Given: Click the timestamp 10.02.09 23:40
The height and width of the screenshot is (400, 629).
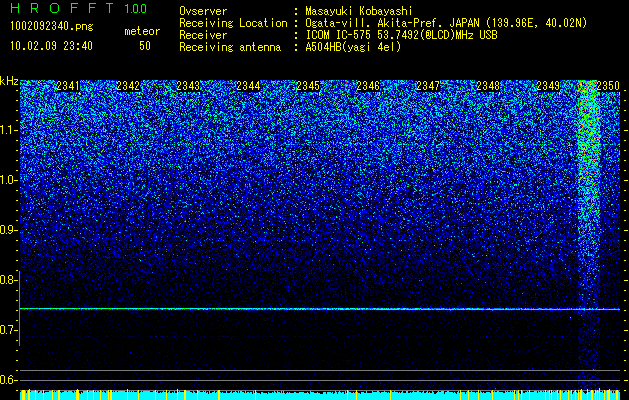Looking at the screenshot, I should click(x=51, y=46).
